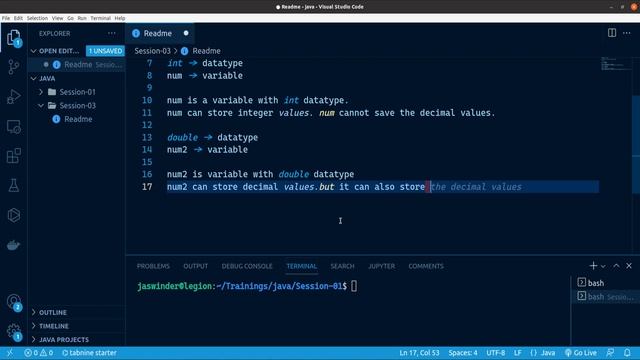The width and height of the screenshot is (640, 360).
Task: Open the Testing flask view
Action: click(13, 185)
